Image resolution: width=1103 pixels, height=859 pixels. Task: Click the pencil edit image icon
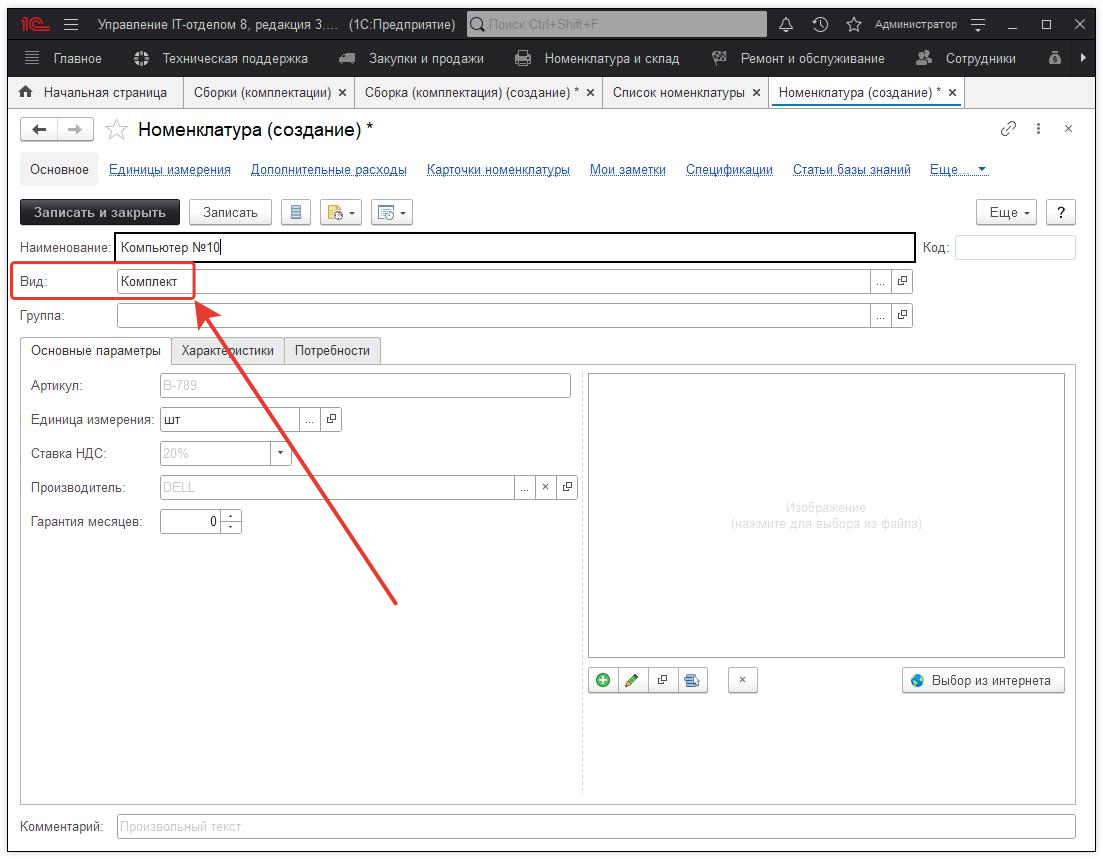point(631,681)
